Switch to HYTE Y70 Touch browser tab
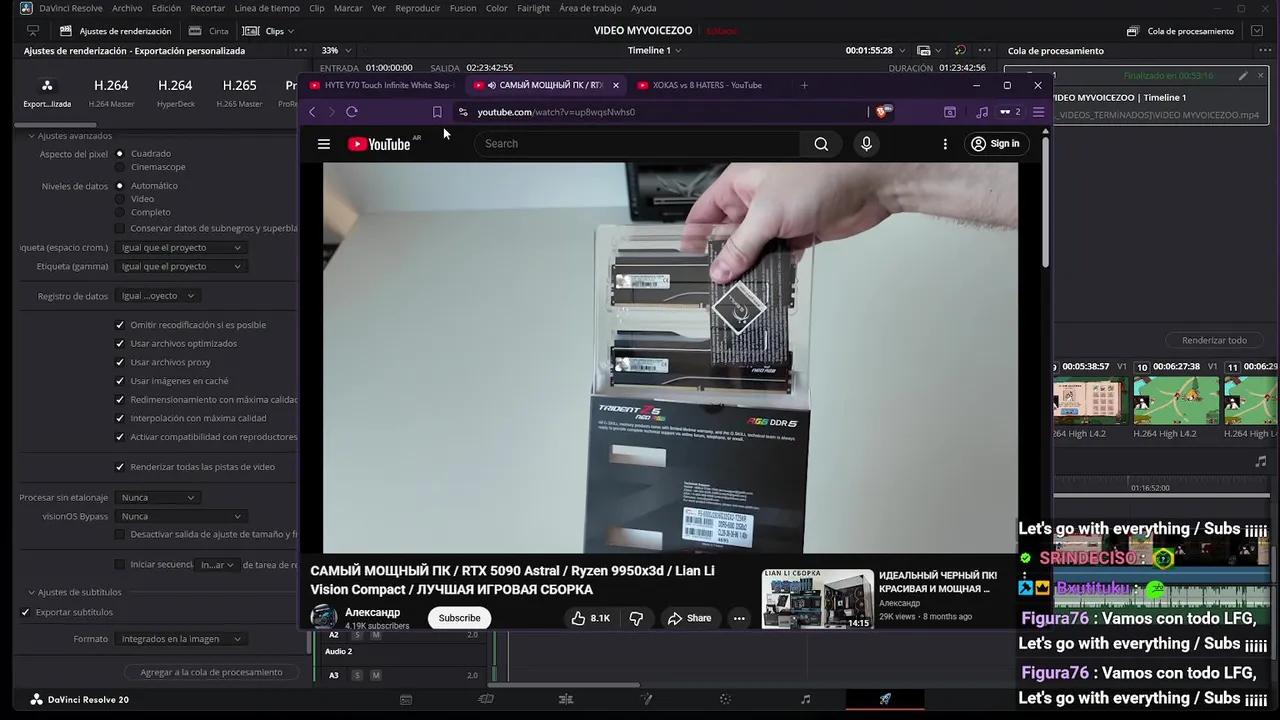This screenshot has width=1280, height=720. [381, 85]
